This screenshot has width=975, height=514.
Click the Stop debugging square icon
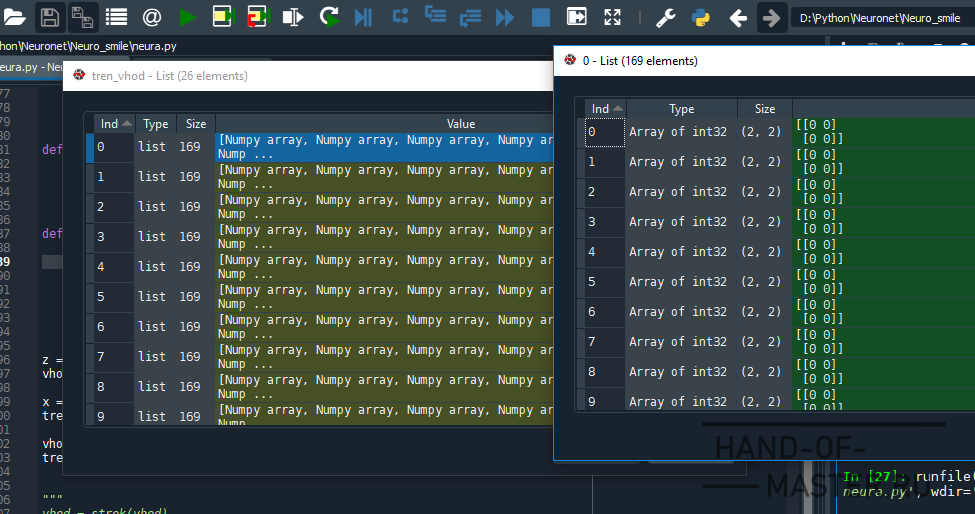click(540, 17)
